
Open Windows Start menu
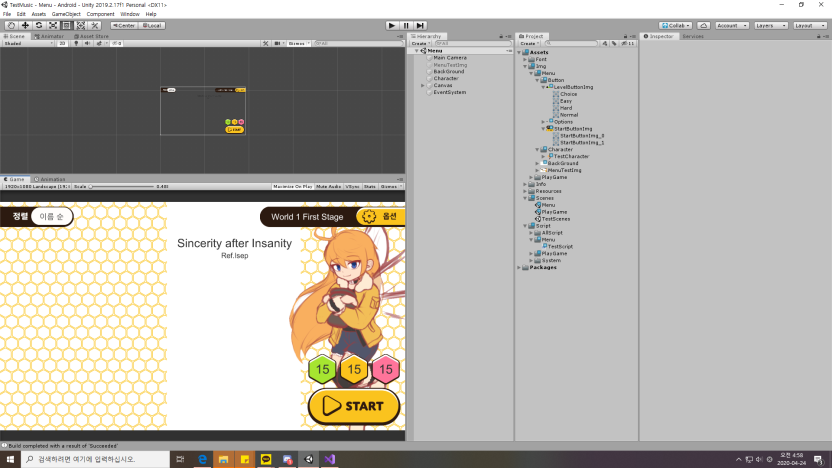[x=10, y=459]
